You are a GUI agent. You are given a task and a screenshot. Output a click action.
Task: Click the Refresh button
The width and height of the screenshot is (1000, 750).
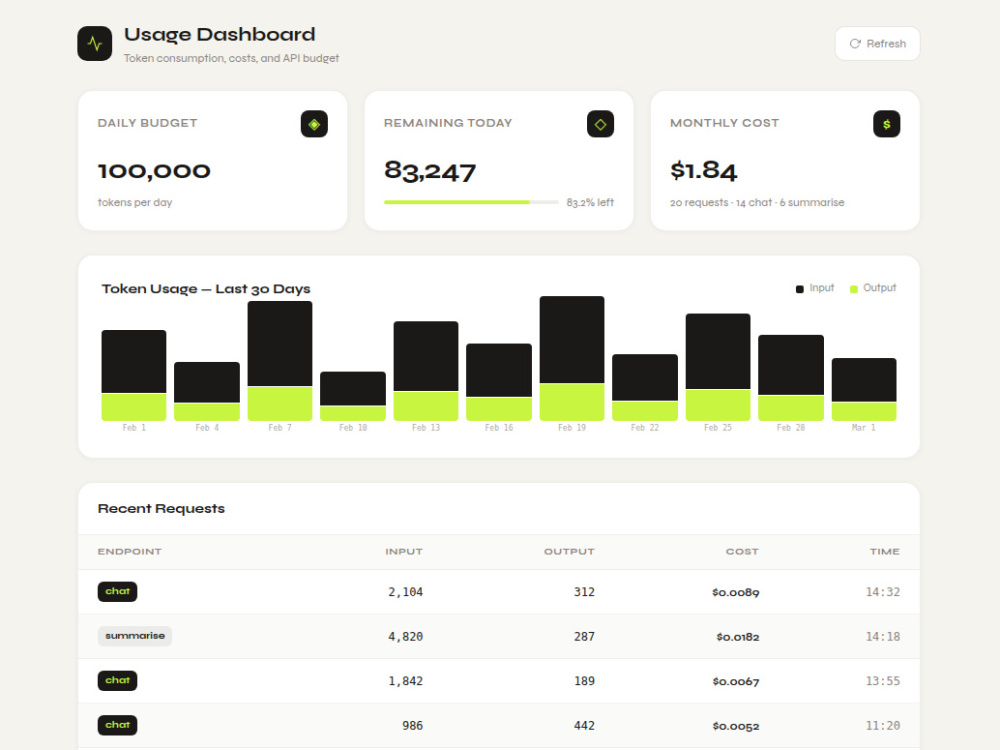pos(878,43)
